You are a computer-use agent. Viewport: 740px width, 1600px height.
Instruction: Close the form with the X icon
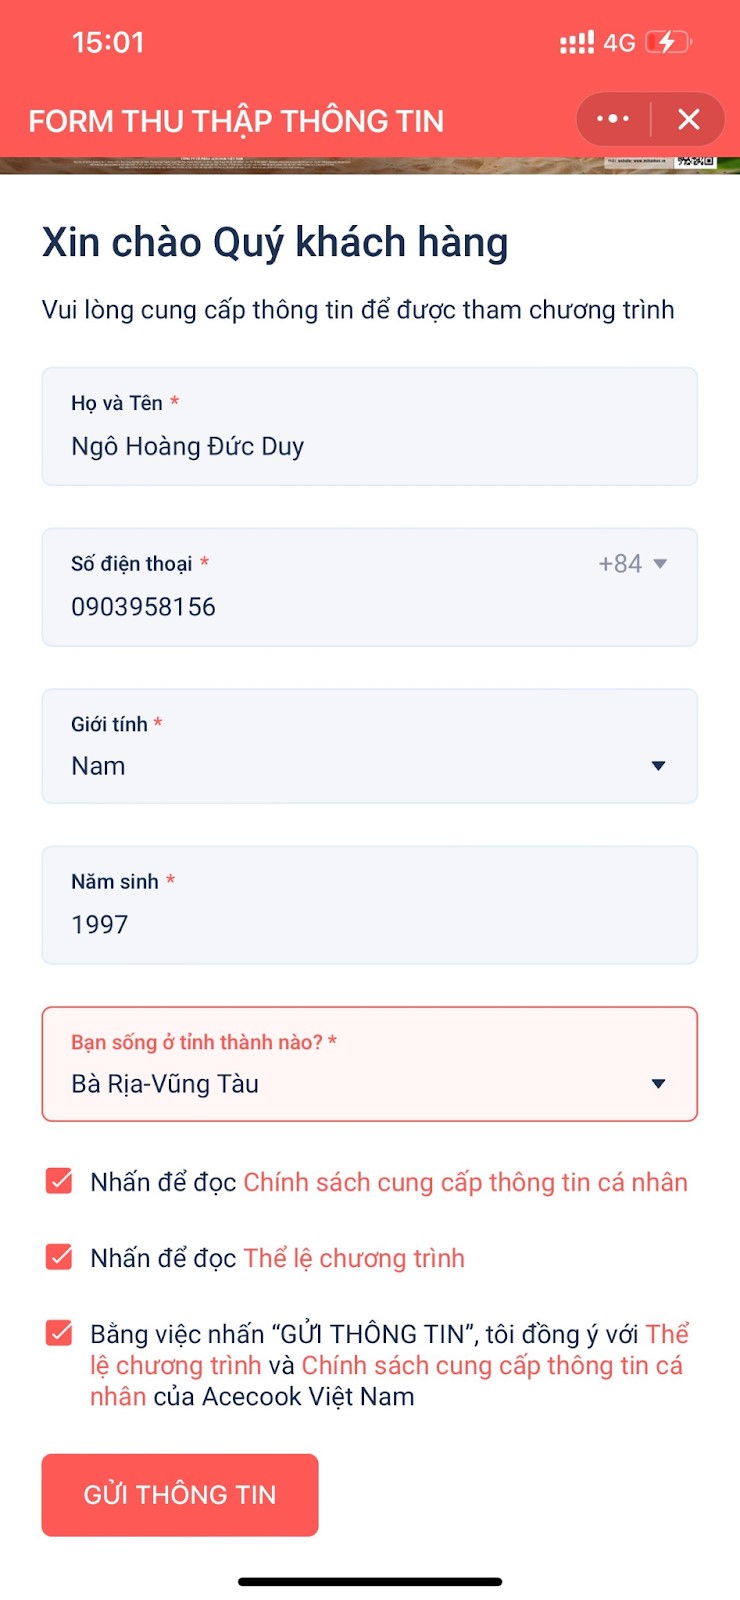[689, 120]
